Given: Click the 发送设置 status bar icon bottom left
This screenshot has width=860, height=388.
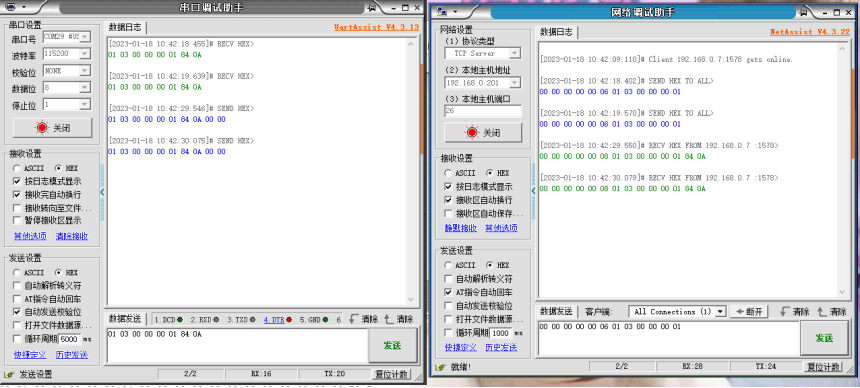Looking at the screenshot, I should coord(8,374).
